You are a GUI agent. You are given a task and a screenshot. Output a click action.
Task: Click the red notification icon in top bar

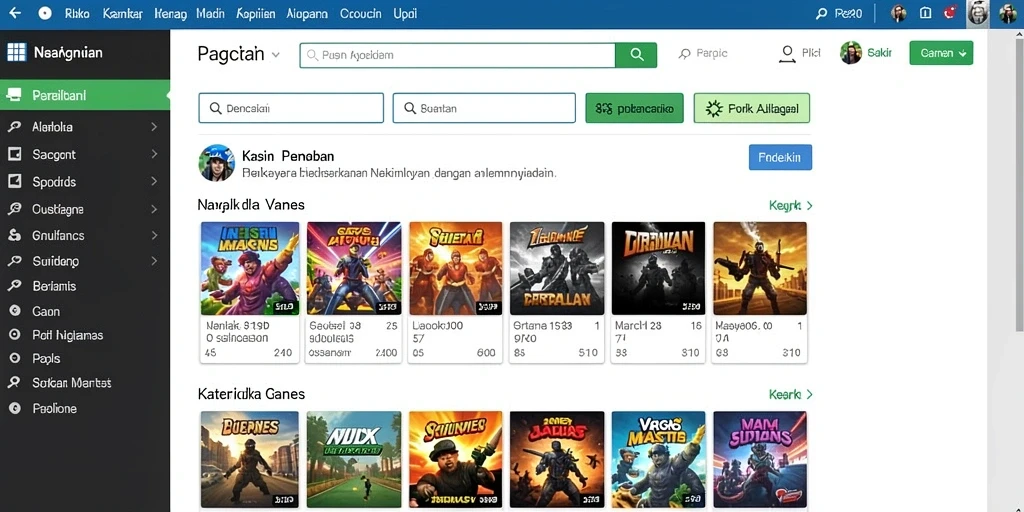pyautogui.click(x=950, y=12)
